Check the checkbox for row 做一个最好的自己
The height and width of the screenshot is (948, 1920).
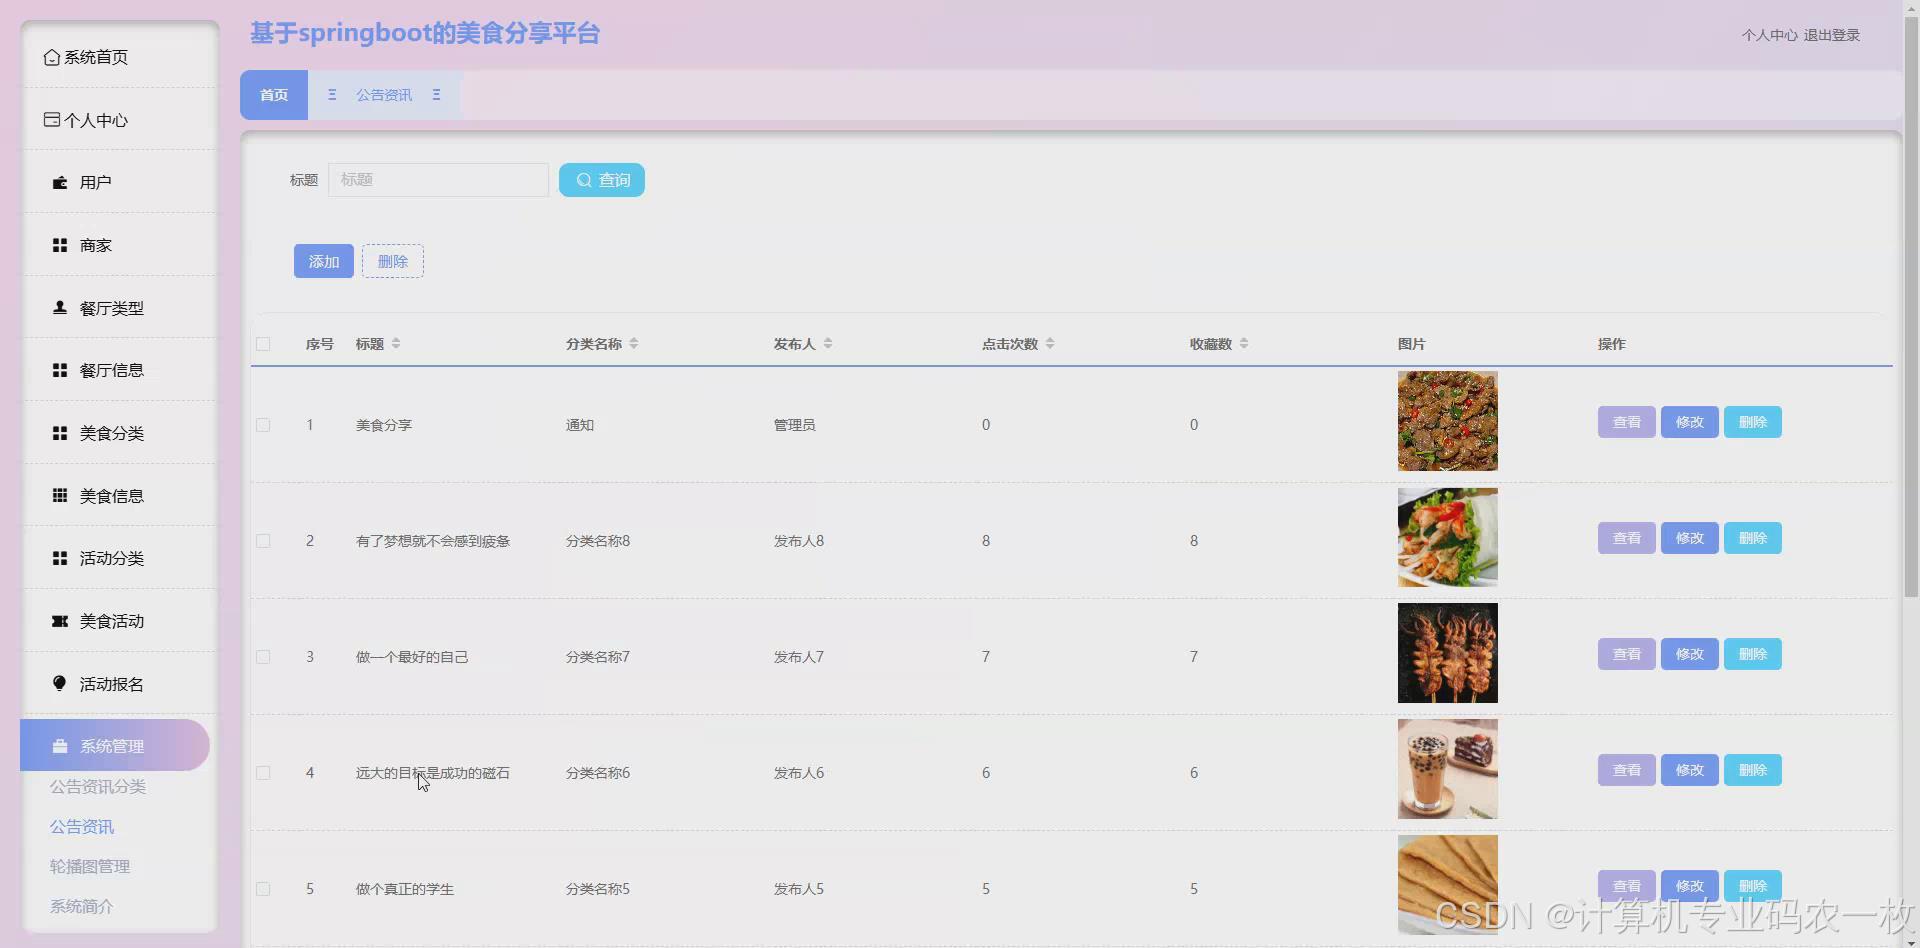point(263,656)
